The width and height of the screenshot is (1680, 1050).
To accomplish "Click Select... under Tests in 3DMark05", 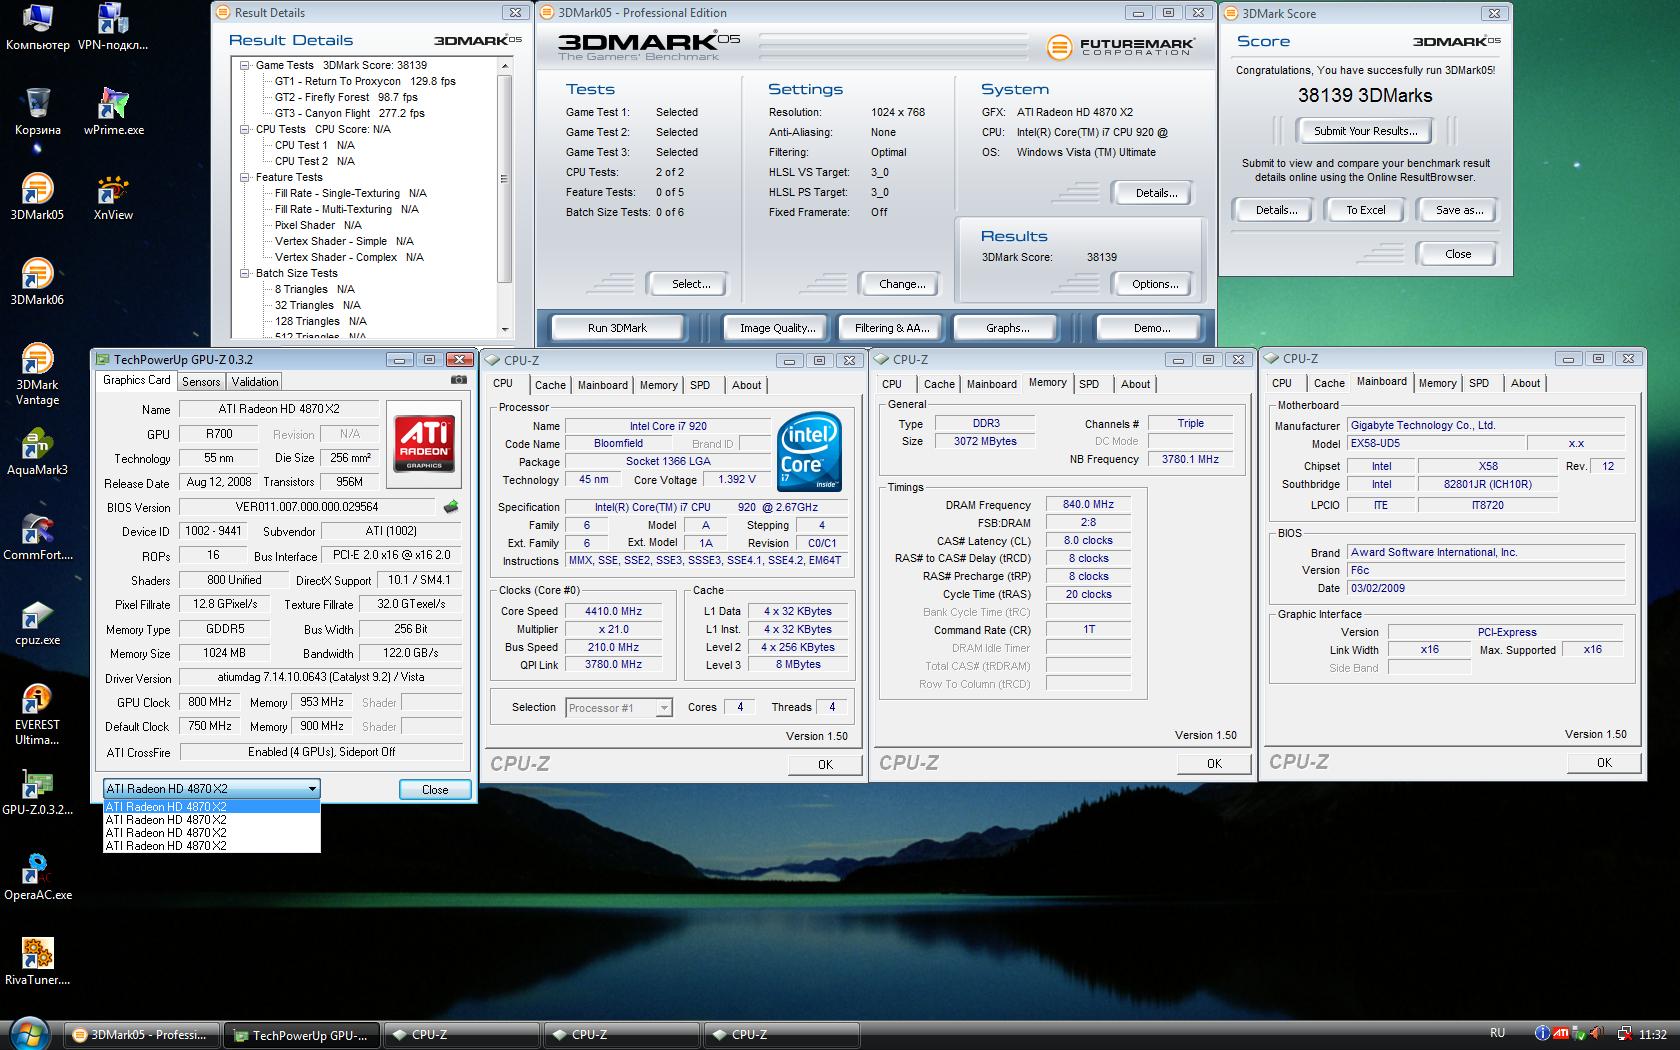I will [x=691, y=284].
